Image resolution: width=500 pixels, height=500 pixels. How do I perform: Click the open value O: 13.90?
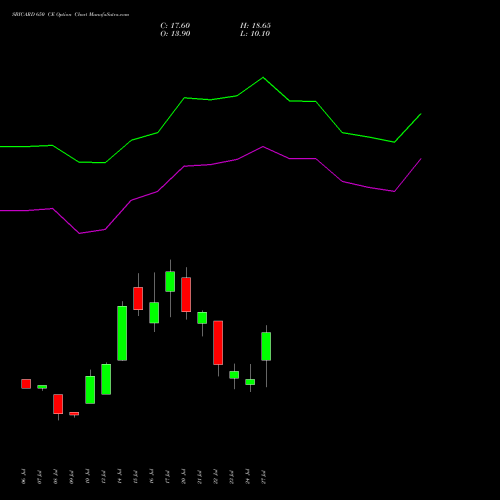[175, 34]
